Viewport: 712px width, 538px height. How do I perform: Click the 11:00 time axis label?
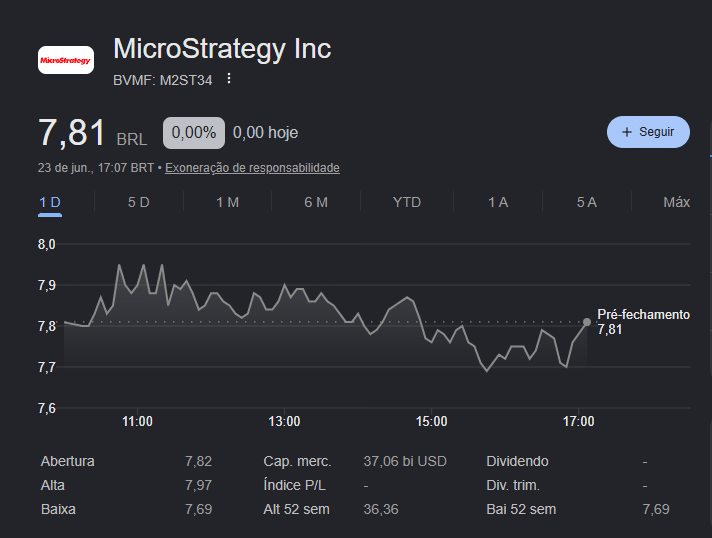[x=137, y=421]
